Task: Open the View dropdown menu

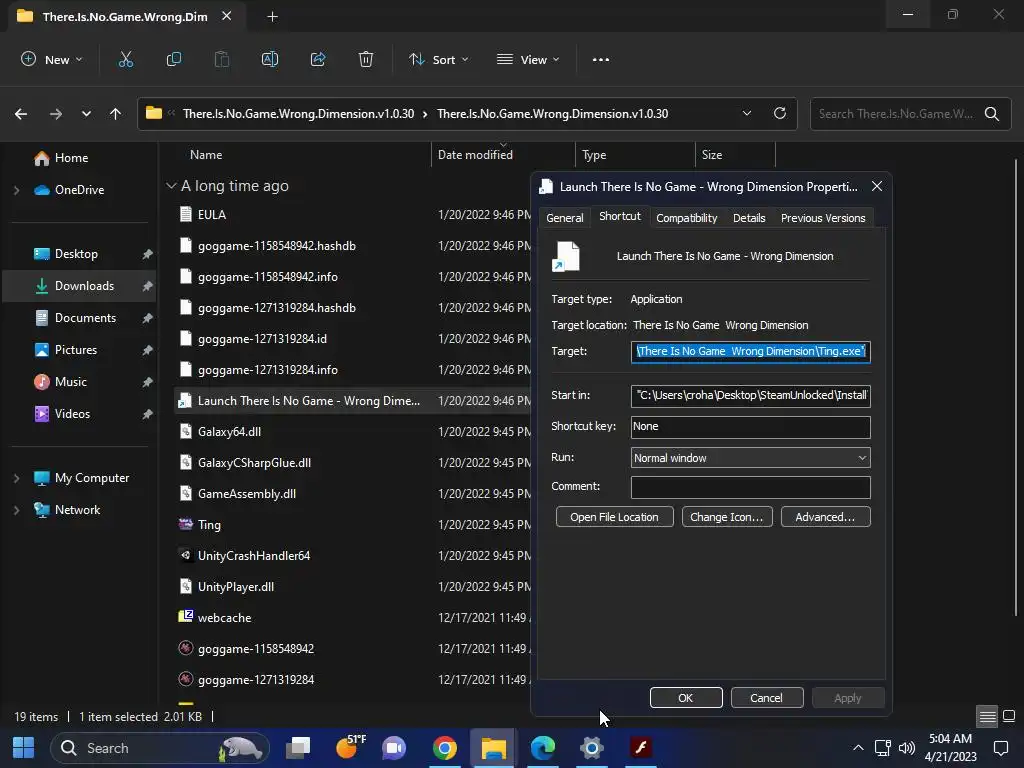Action: click(528, 59)
